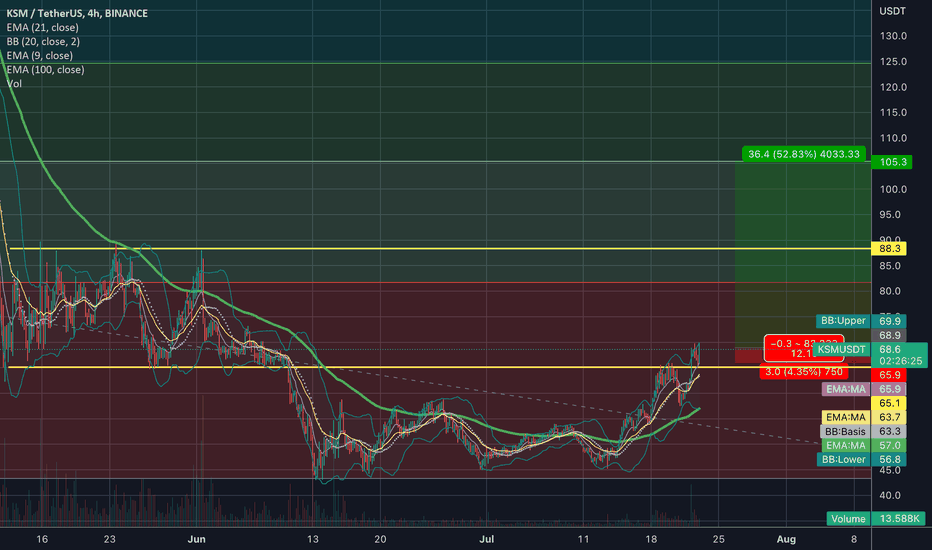932x550 pixels.
Task: Click the Jun date on time axis
Action: click(x=196, y=539)
